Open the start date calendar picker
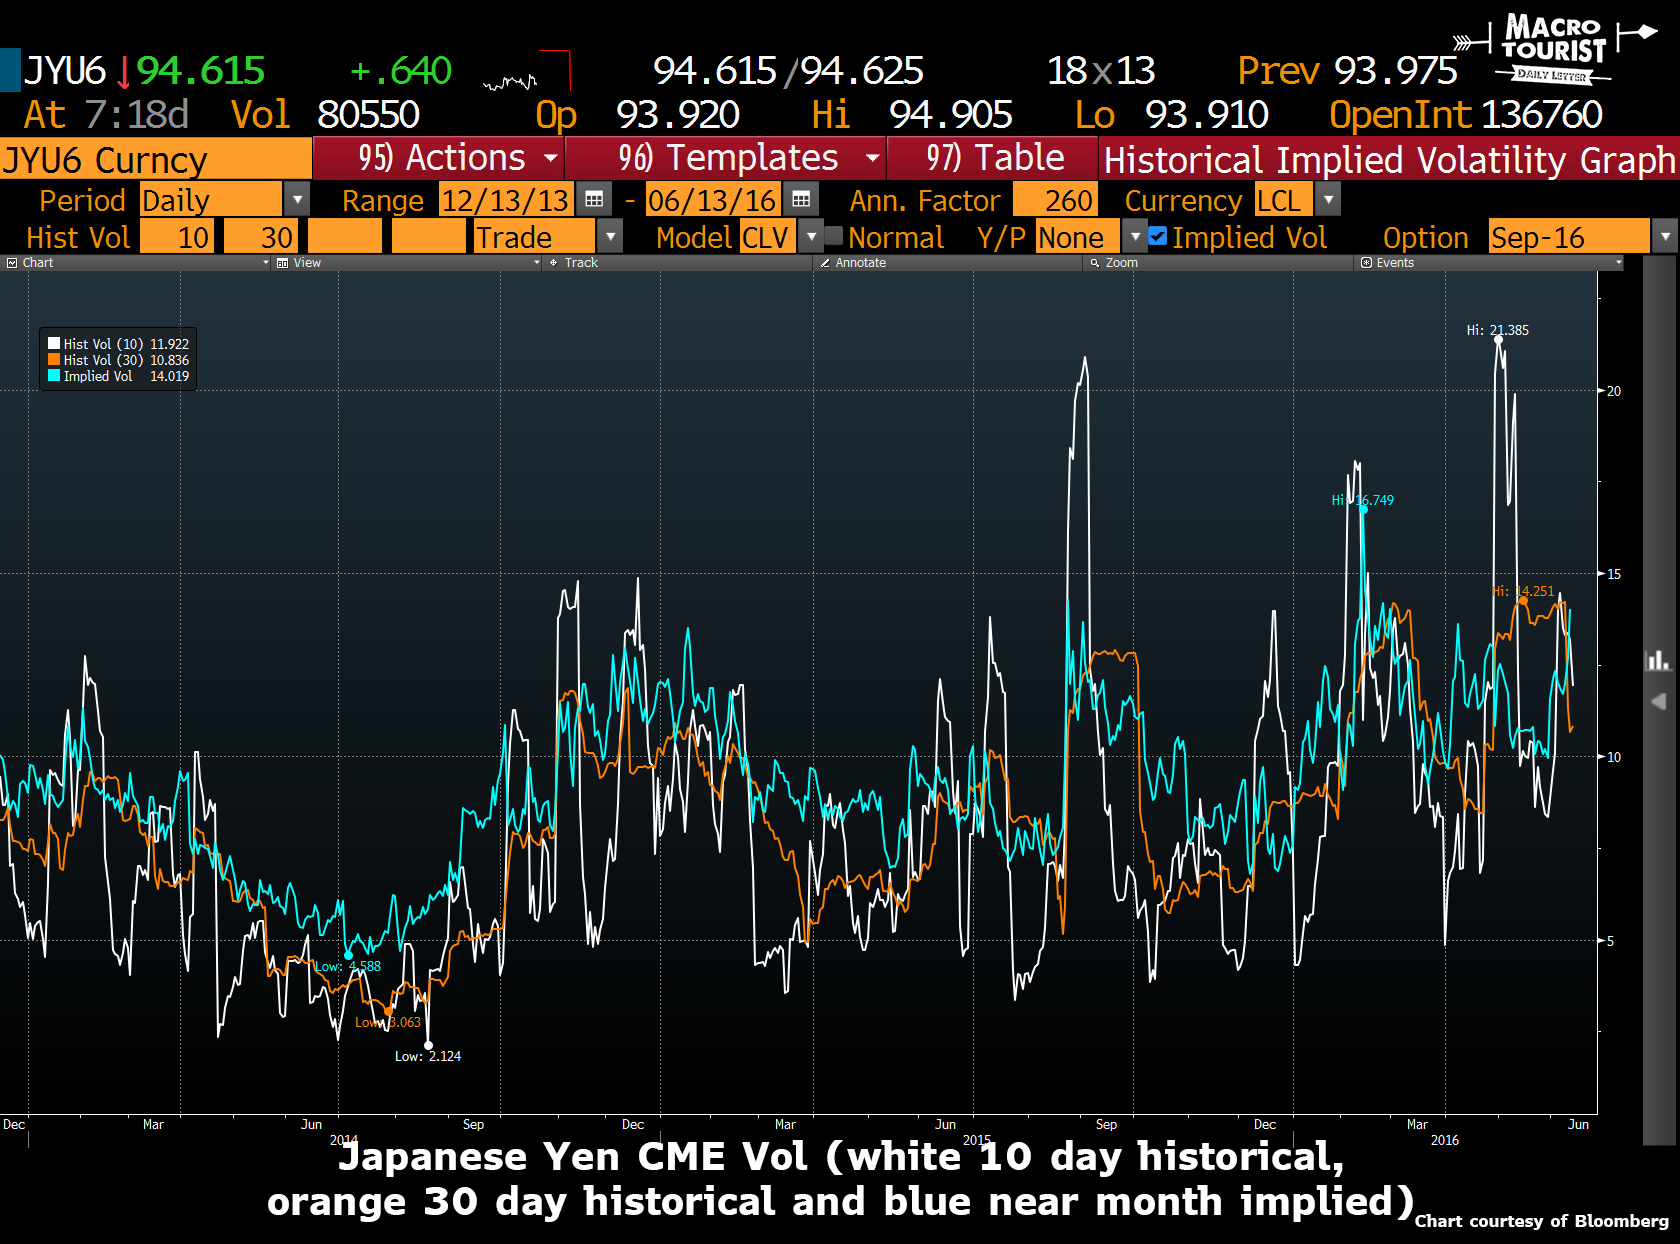This screenshot has height=1244, width=1680. 594,200
